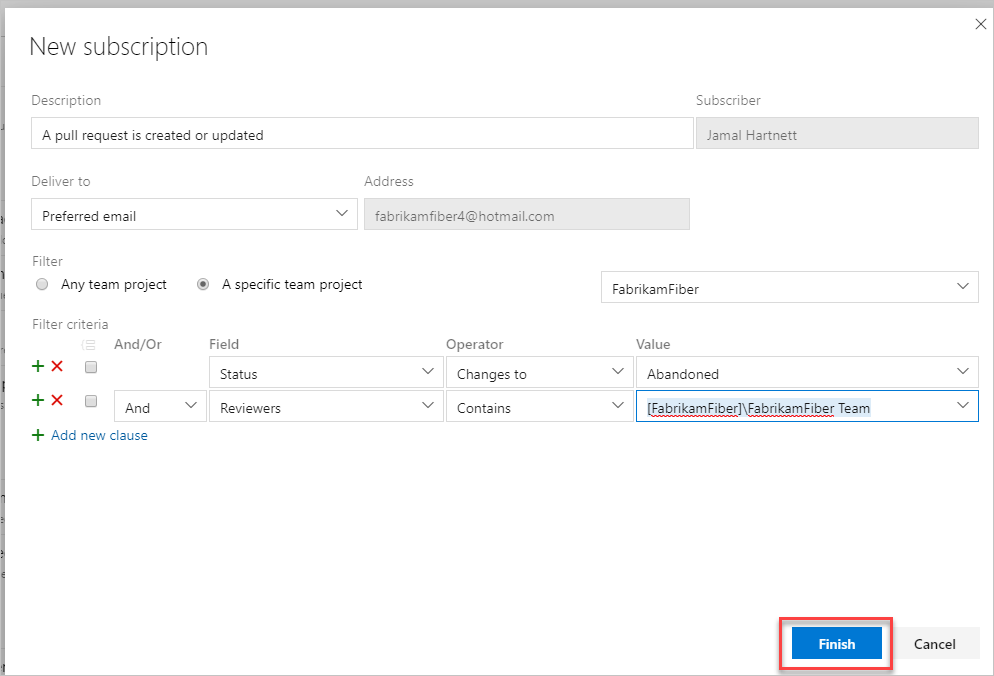Screen dimensions: 994x676
Task: Open the Contains operator dropdown
Action: pos(539,406)
